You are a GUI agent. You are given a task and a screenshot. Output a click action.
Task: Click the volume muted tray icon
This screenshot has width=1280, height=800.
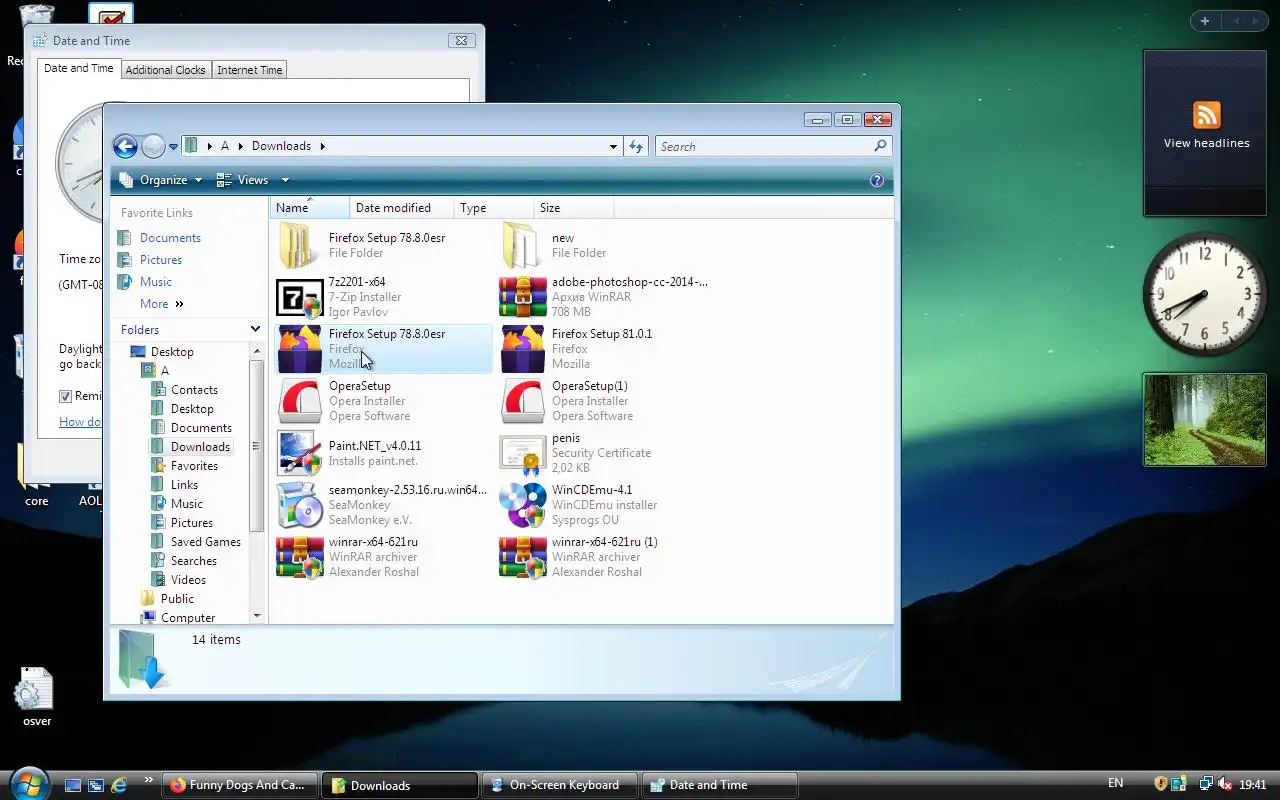coord(1225,784)
